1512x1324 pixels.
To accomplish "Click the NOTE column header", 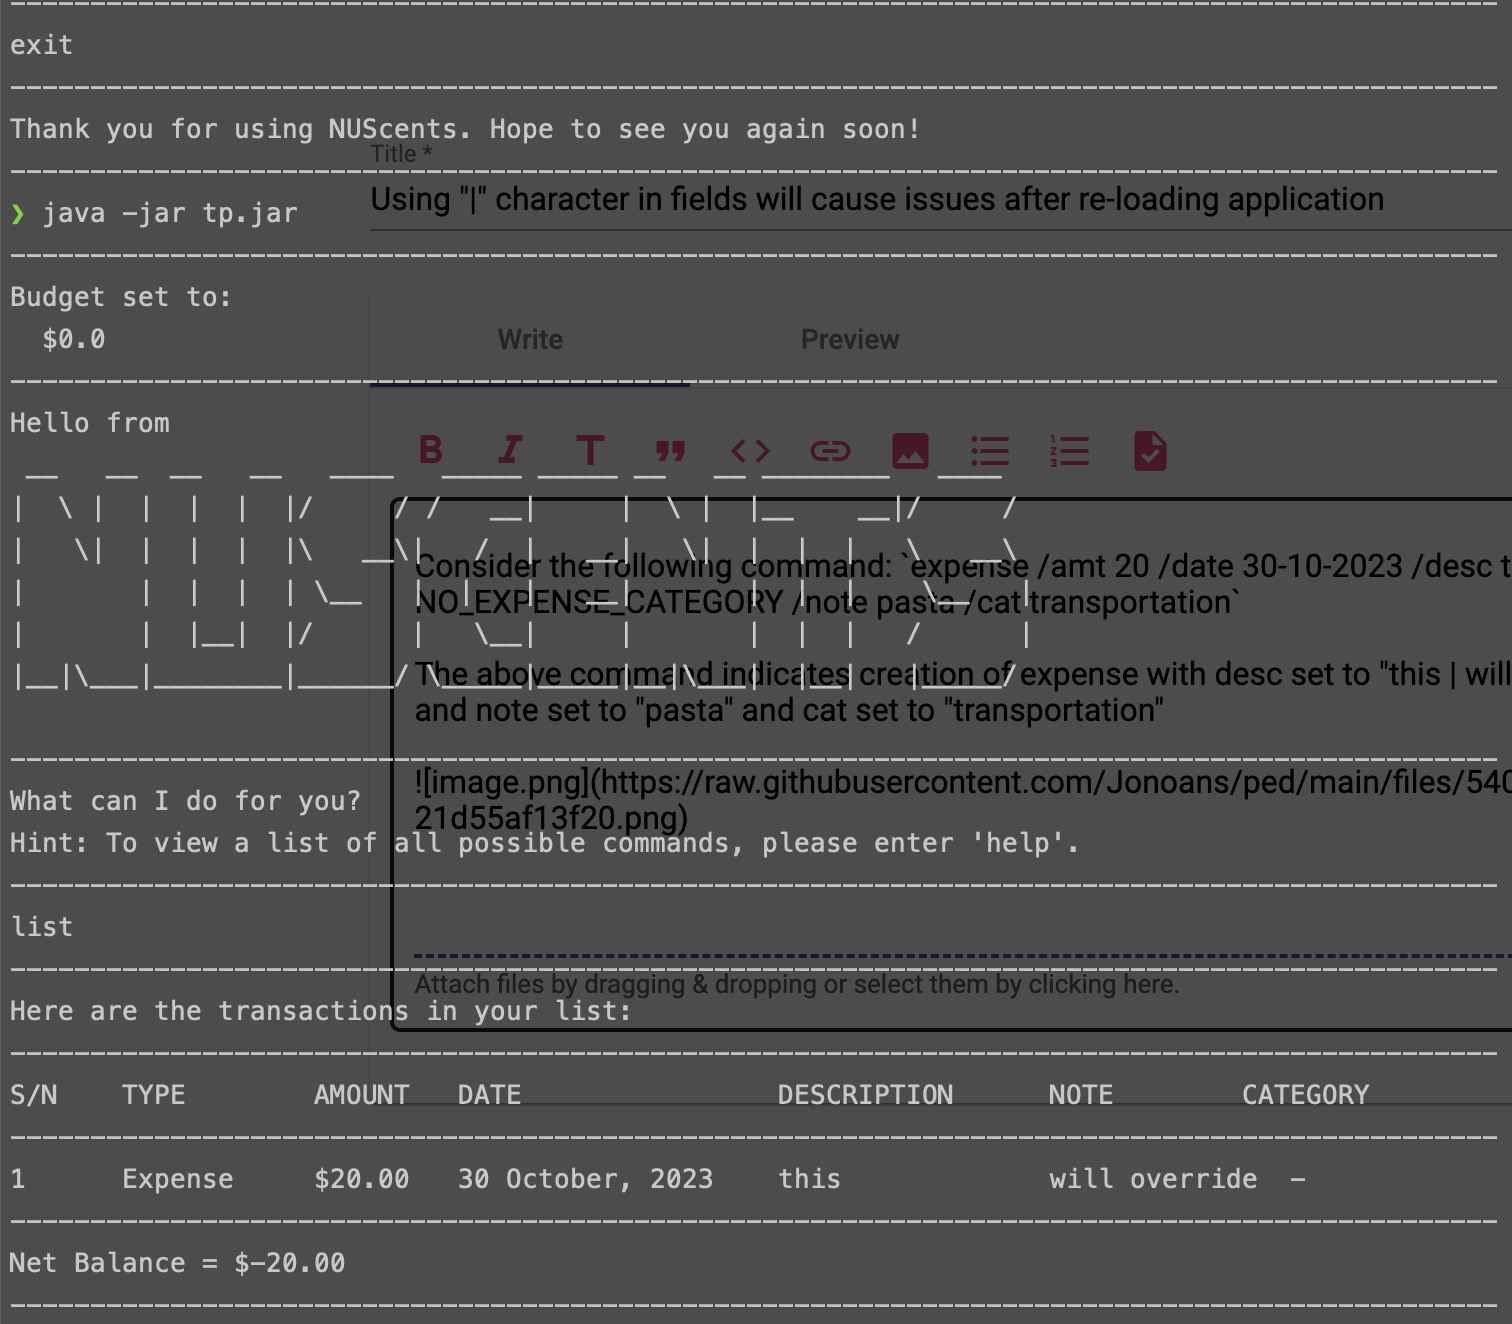I will click(1080, 1095).
